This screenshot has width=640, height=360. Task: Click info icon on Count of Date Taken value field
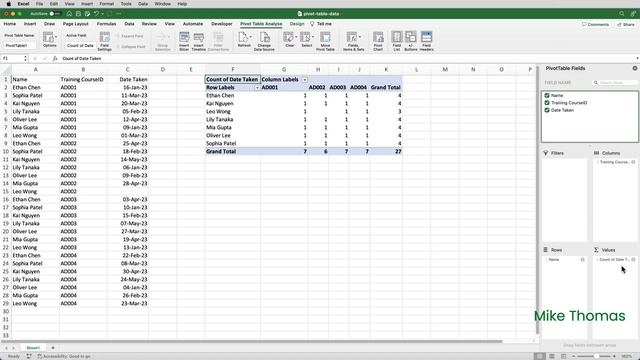pyautogui.click(x=633, y=260)
